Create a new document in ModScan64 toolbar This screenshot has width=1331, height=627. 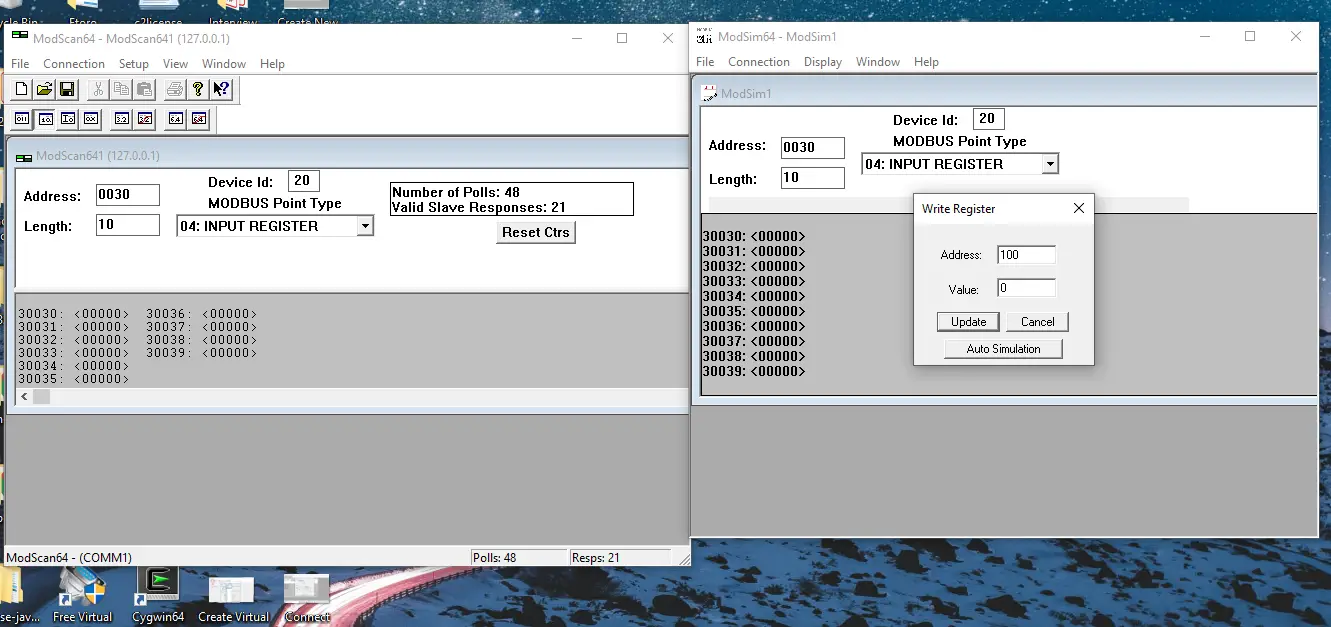[x=21, y=89]
